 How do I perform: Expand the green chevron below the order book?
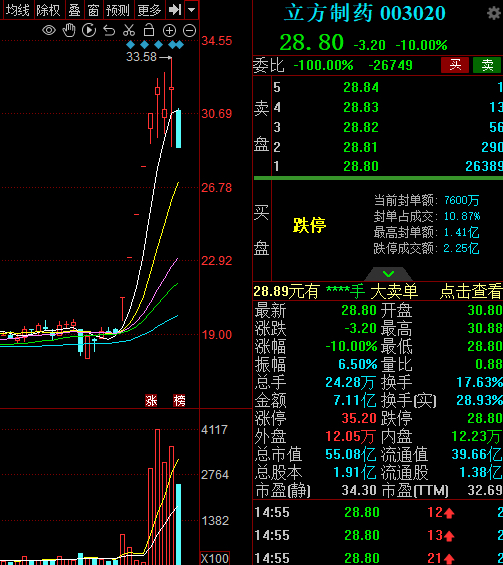click(x=388, y=274)
